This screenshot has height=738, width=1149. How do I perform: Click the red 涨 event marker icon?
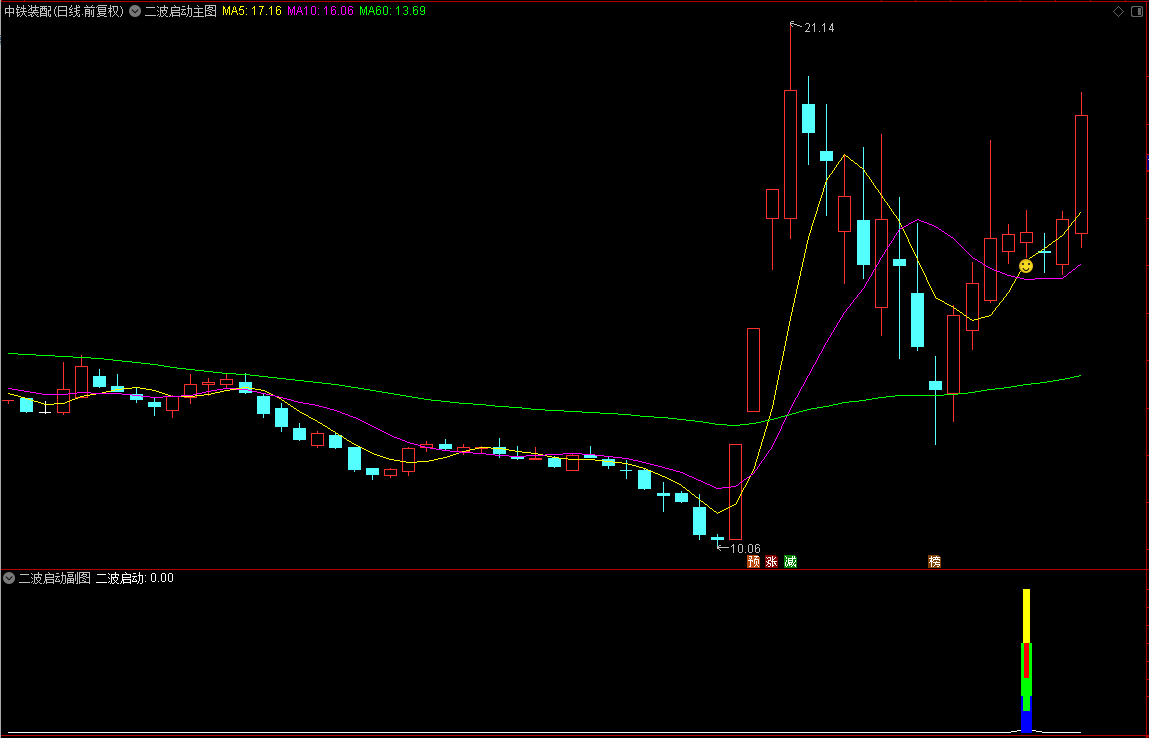point(772,561)
